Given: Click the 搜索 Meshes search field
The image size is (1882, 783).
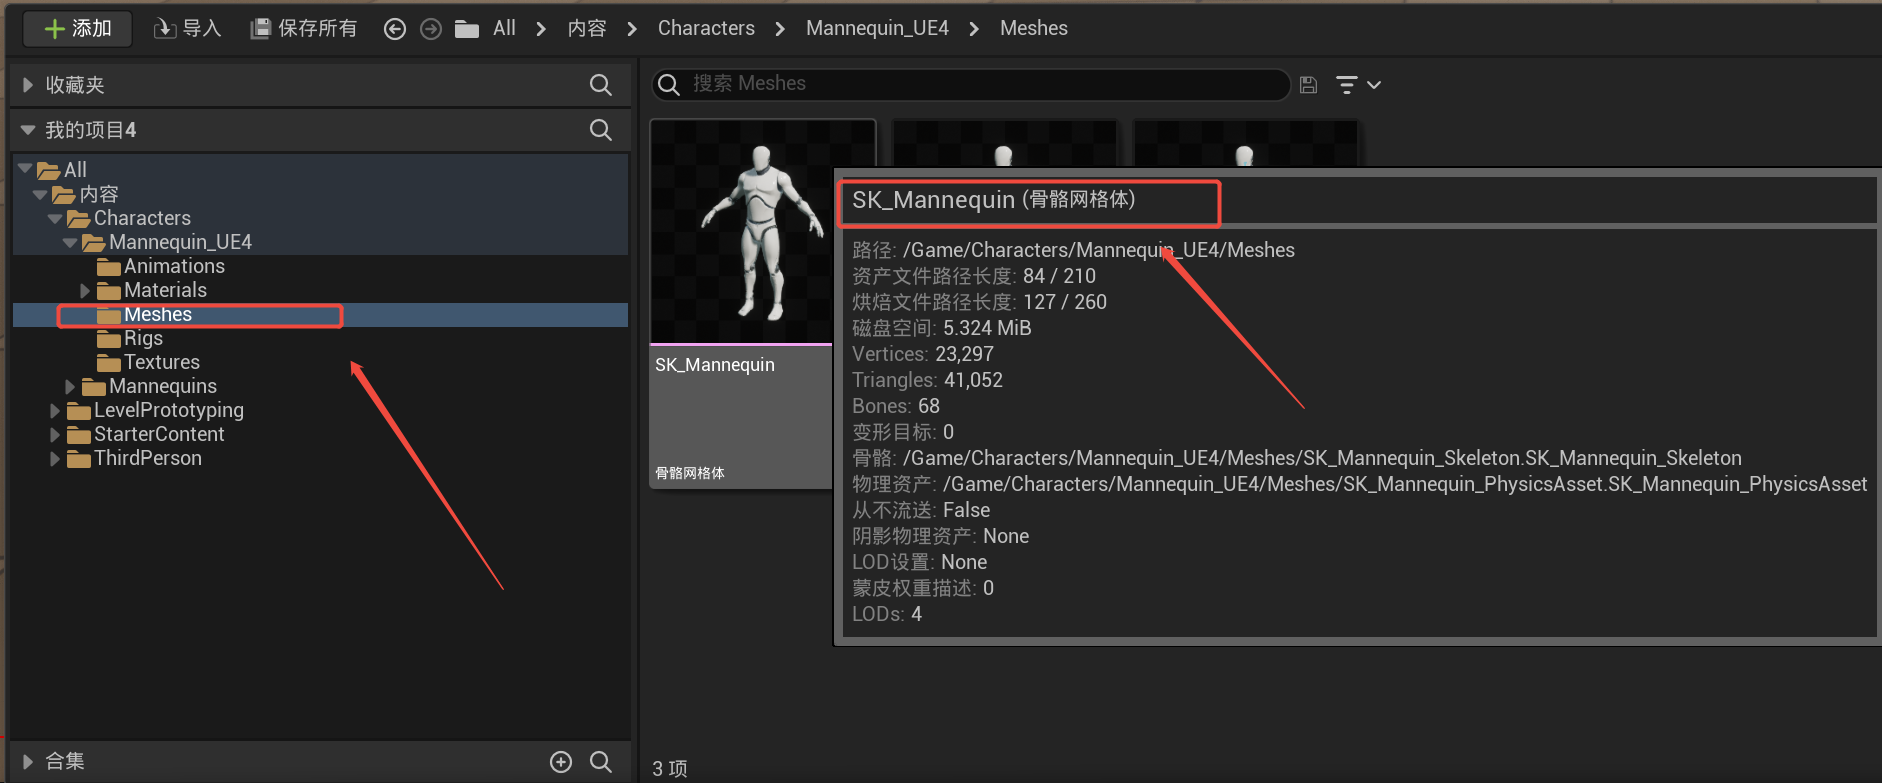Looking at the screenshot, I should click(x=970, y=84).
